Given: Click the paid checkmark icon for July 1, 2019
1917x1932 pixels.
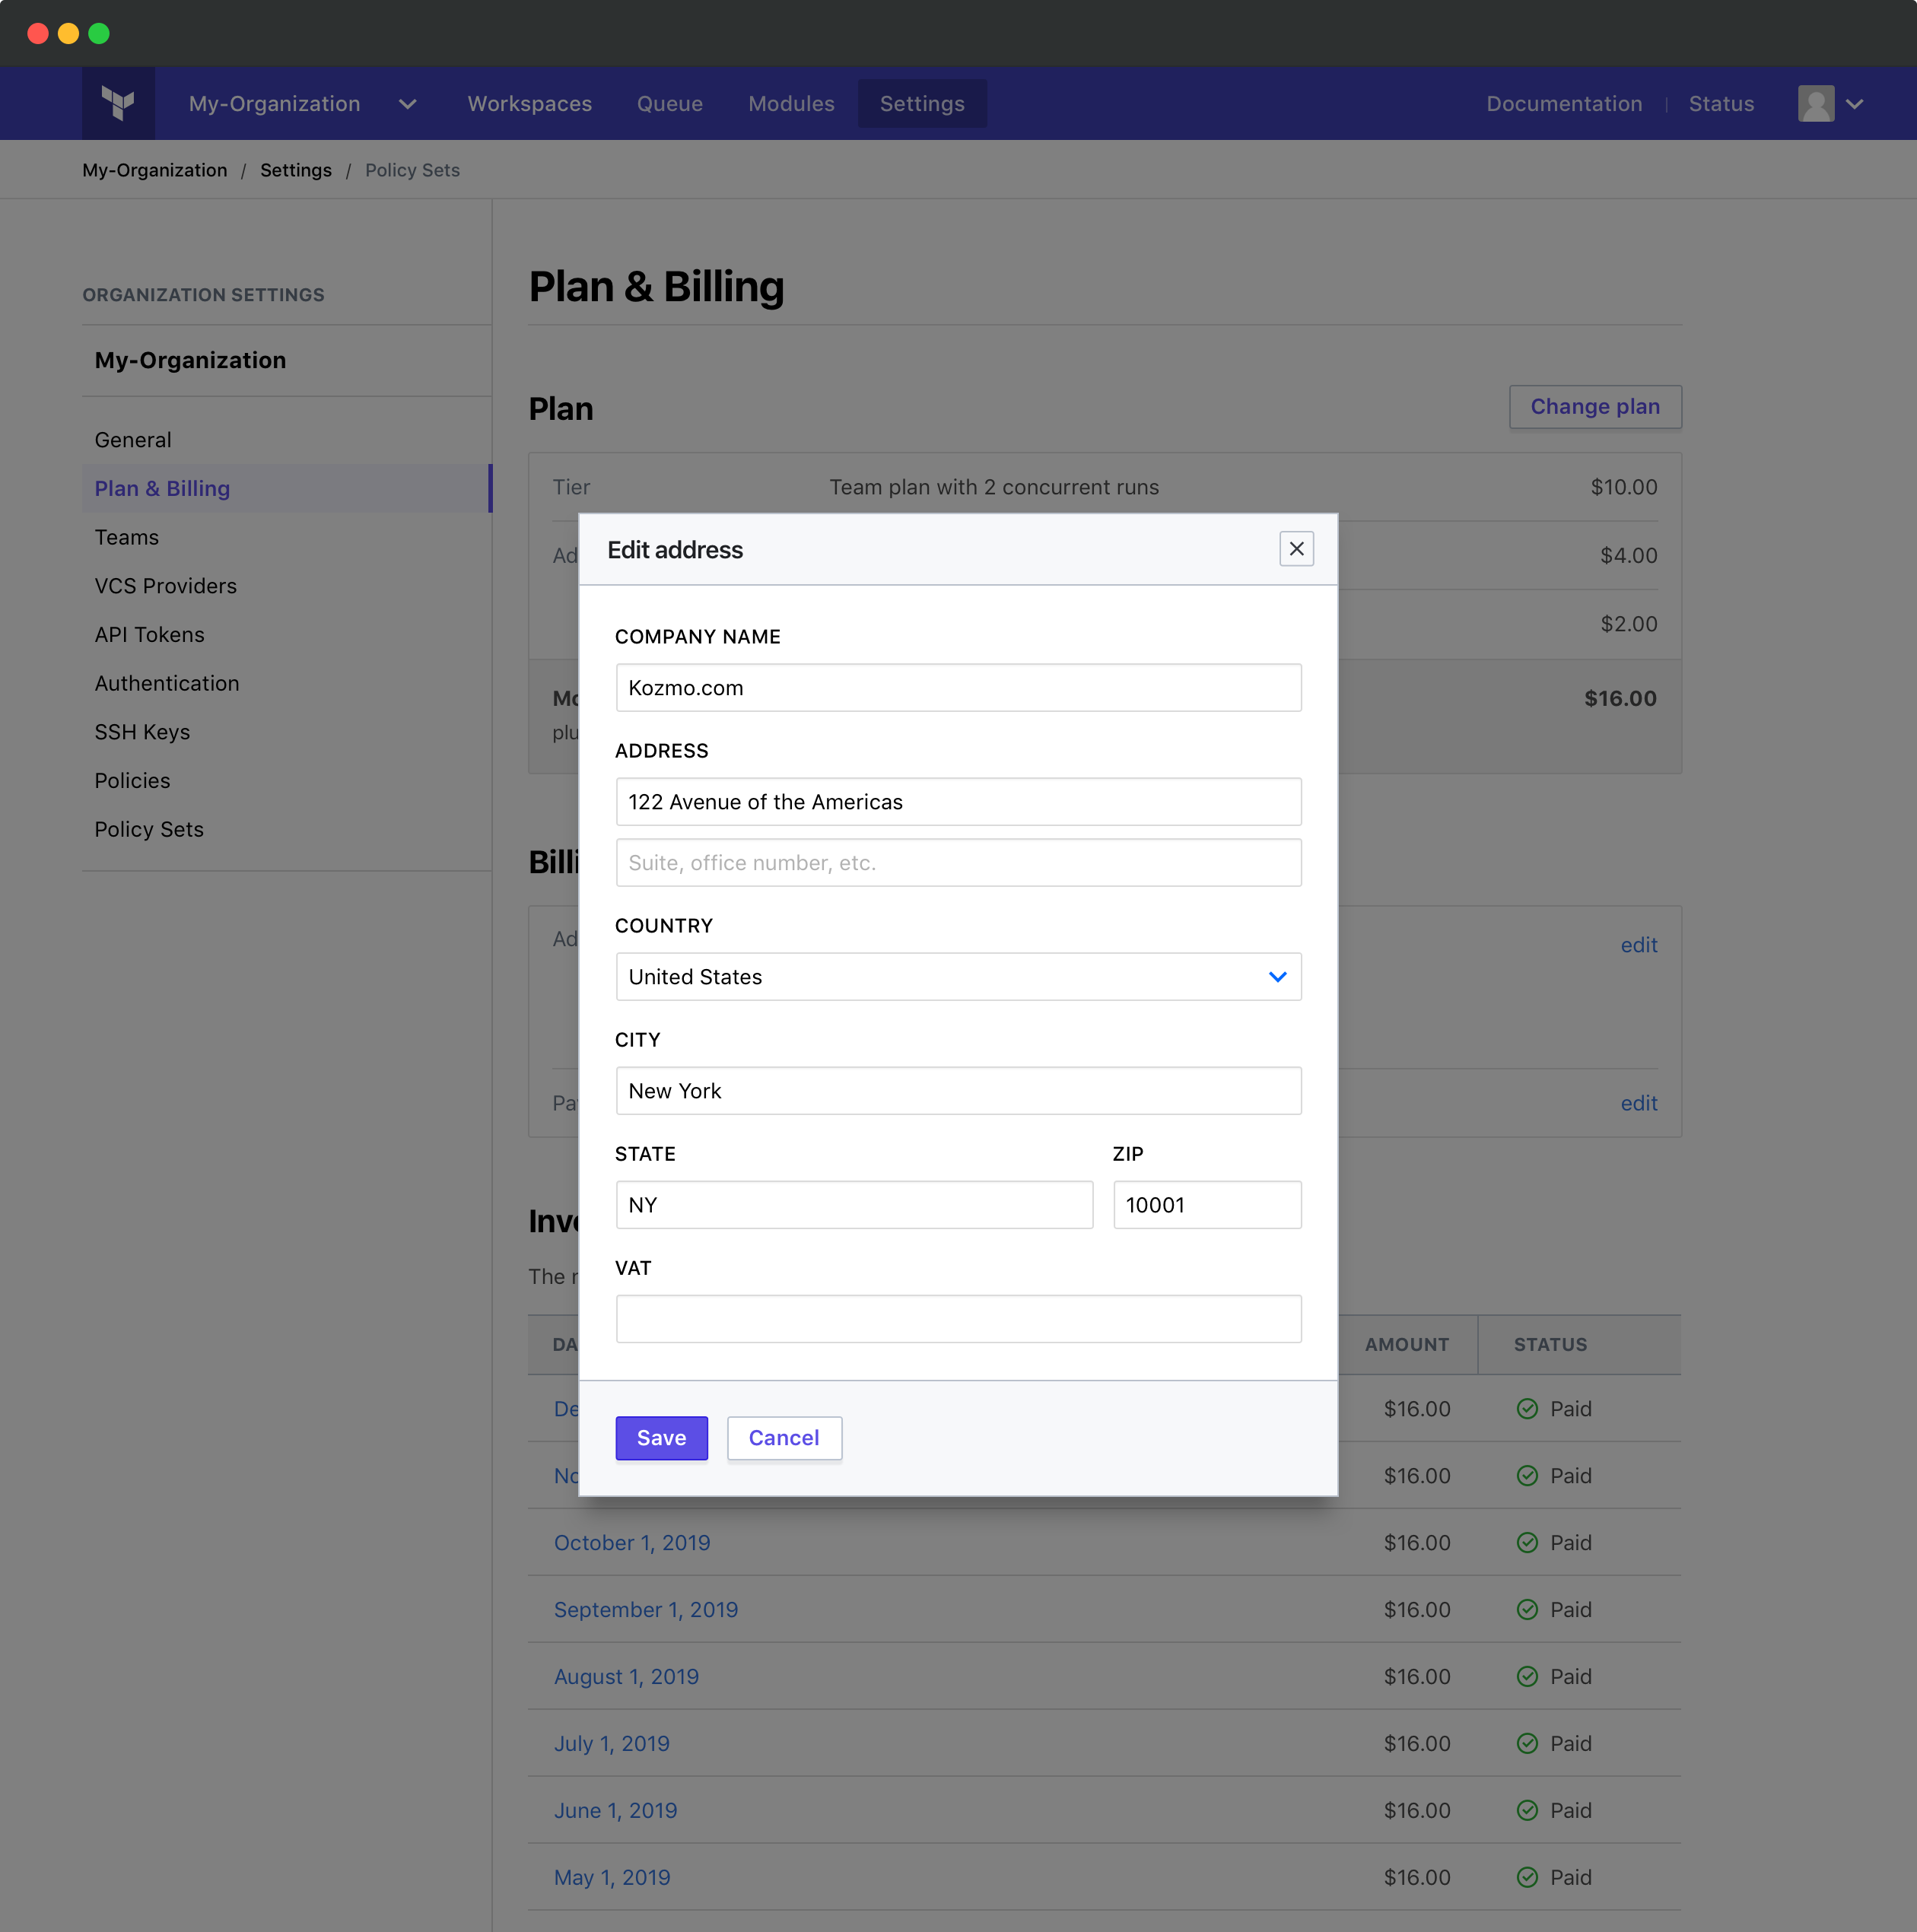Looking at the screenshot, I should (x=1527, y=1744).
